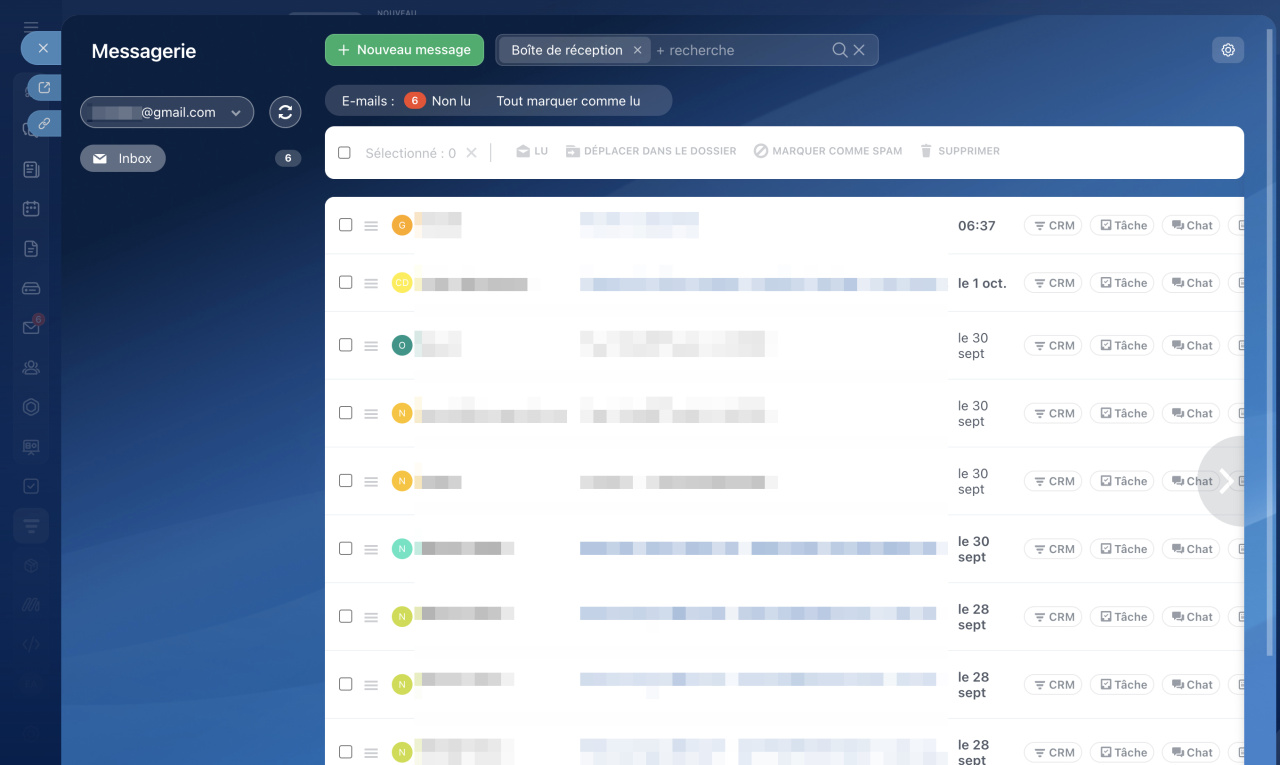Open the drag handle menu of first email
This screenshot has width=1280, height=765.
[x=371, y=226]
